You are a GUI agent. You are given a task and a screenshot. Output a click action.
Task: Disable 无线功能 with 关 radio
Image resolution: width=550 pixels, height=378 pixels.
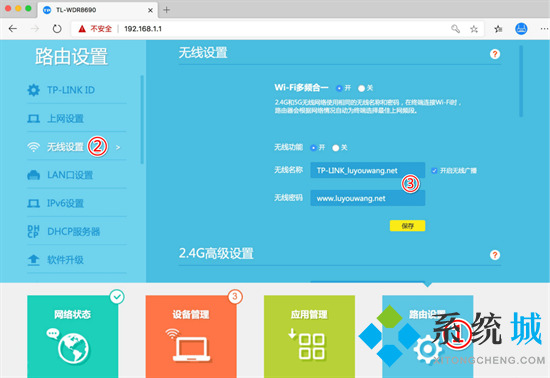tap(336, 148)
